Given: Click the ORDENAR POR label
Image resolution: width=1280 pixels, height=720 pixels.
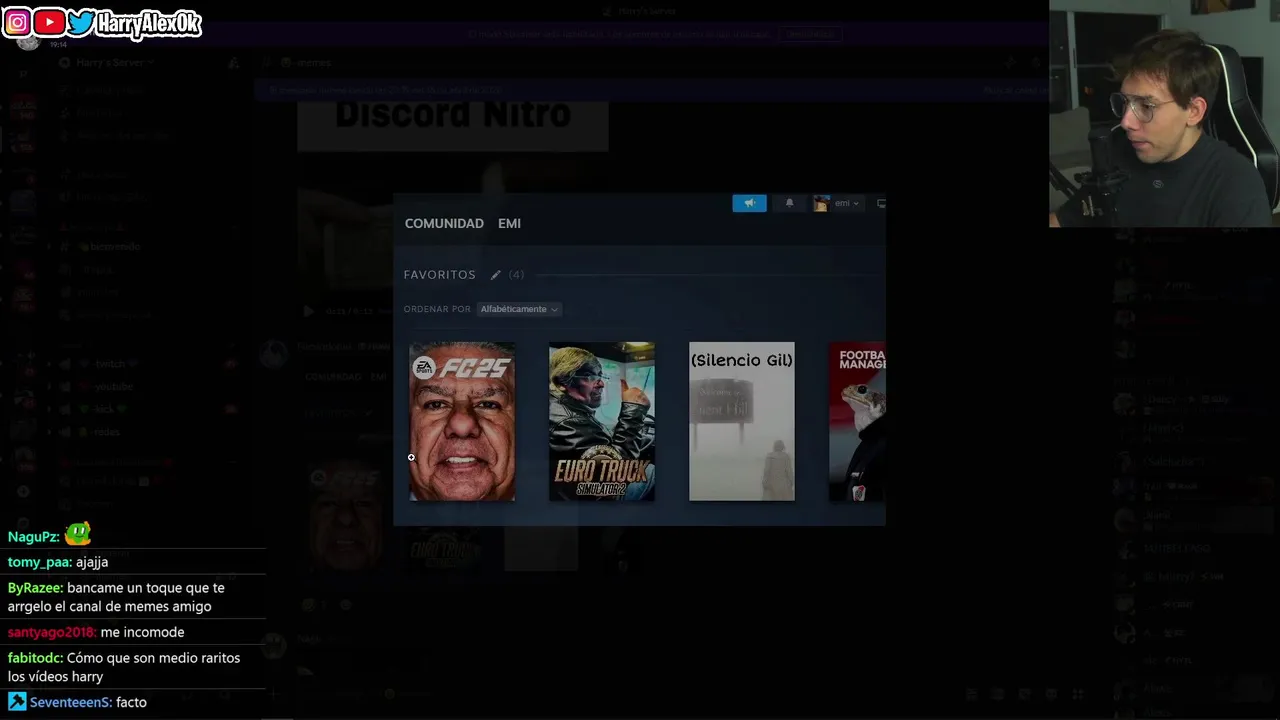Looking at the screenshot, I should [437, 309].
